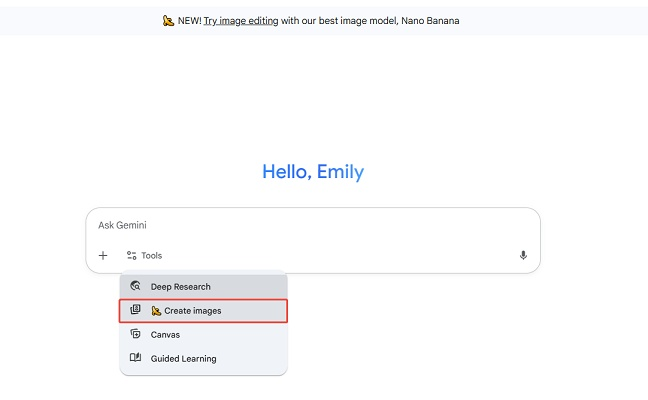Choose Create images from the Tools menu

[193, 311]
